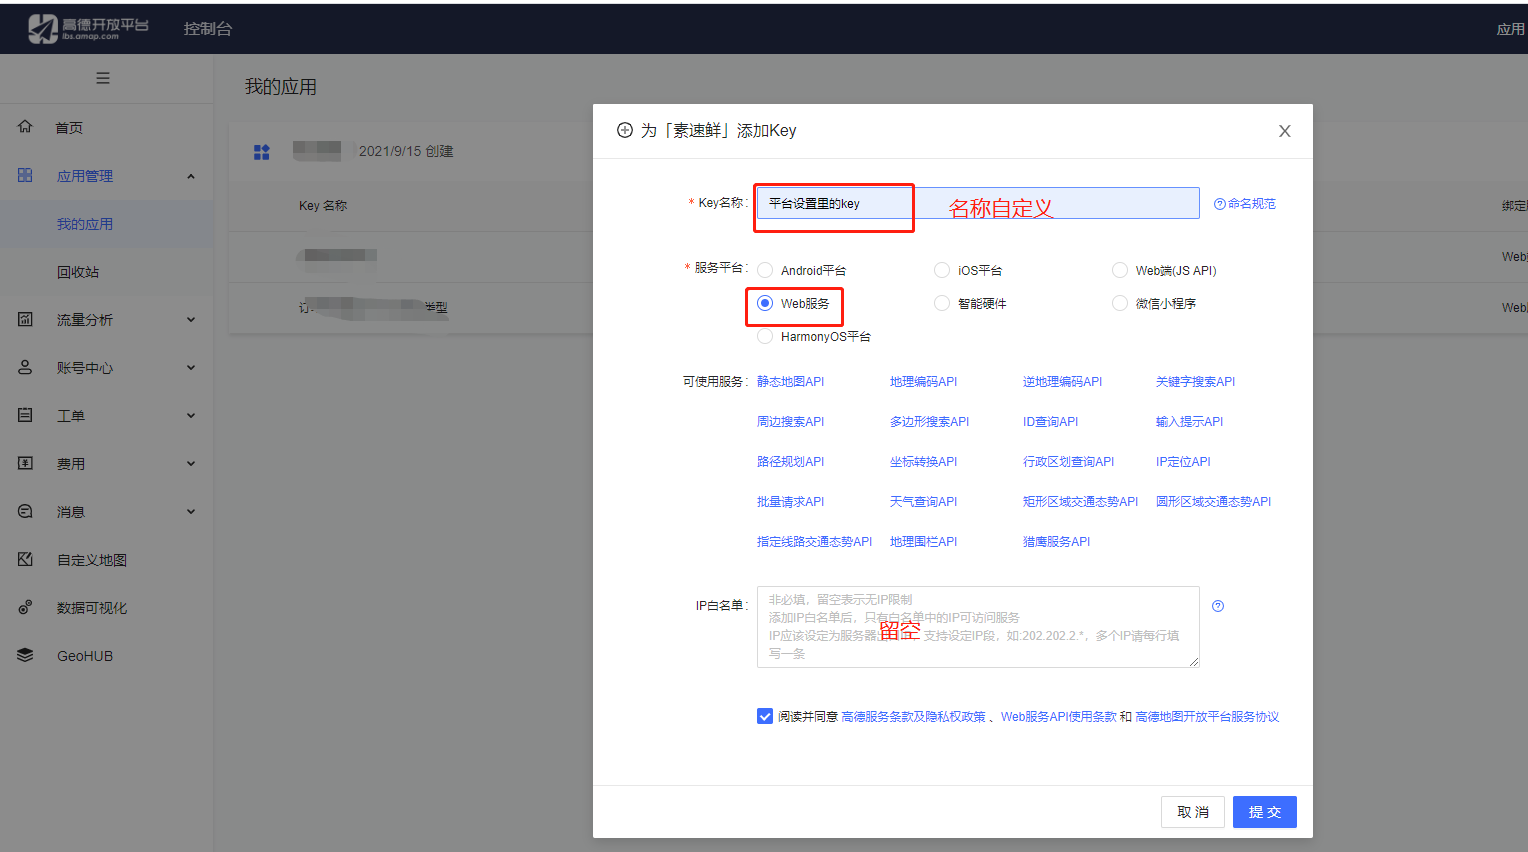This screenshot has height=852, width=1528.
Task: Click the IP白名单 textarea
Action: (978, 627)
